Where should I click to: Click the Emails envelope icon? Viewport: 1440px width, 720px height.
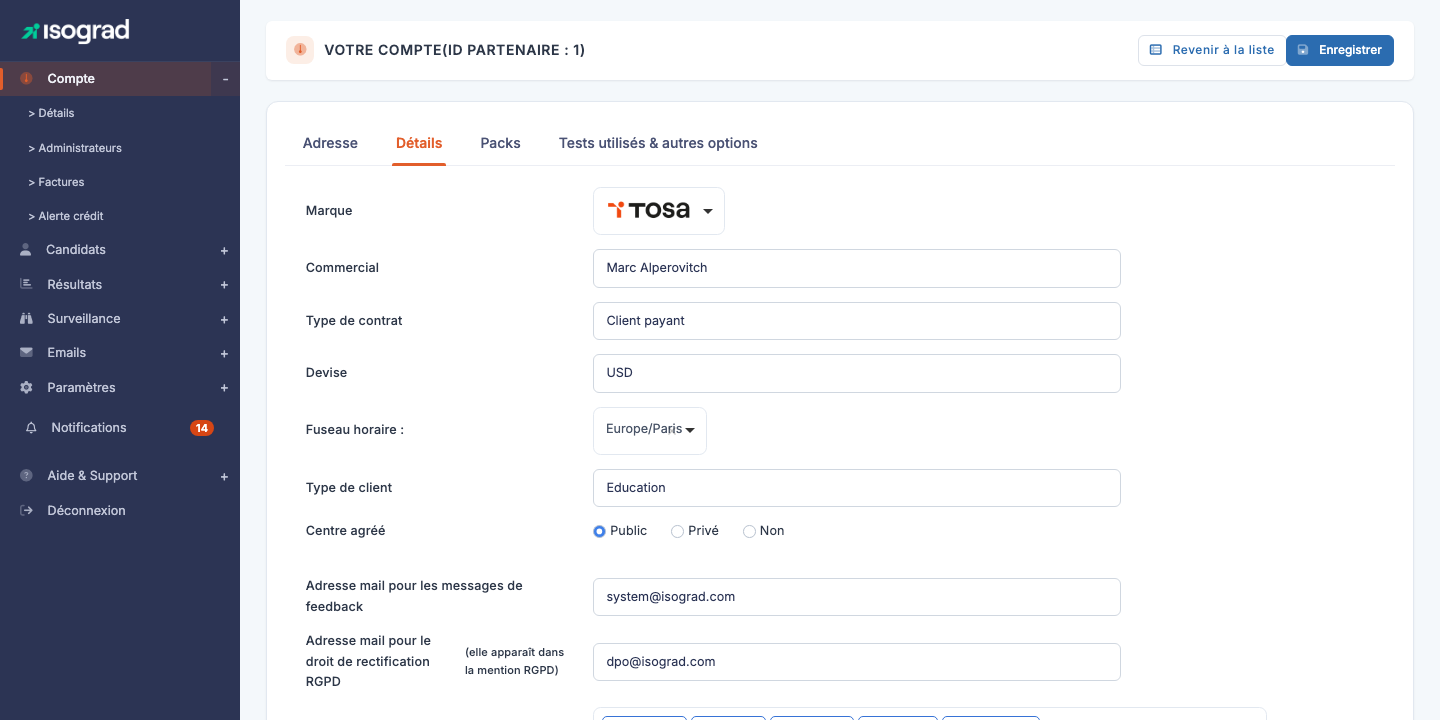point(26,353)
